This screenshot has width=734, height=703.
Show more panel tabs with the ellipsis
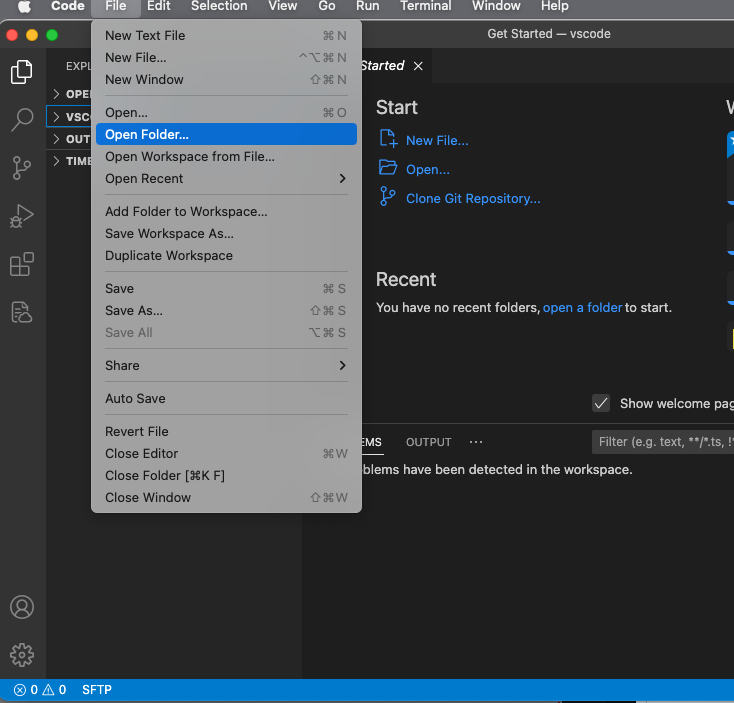(476, 442)
